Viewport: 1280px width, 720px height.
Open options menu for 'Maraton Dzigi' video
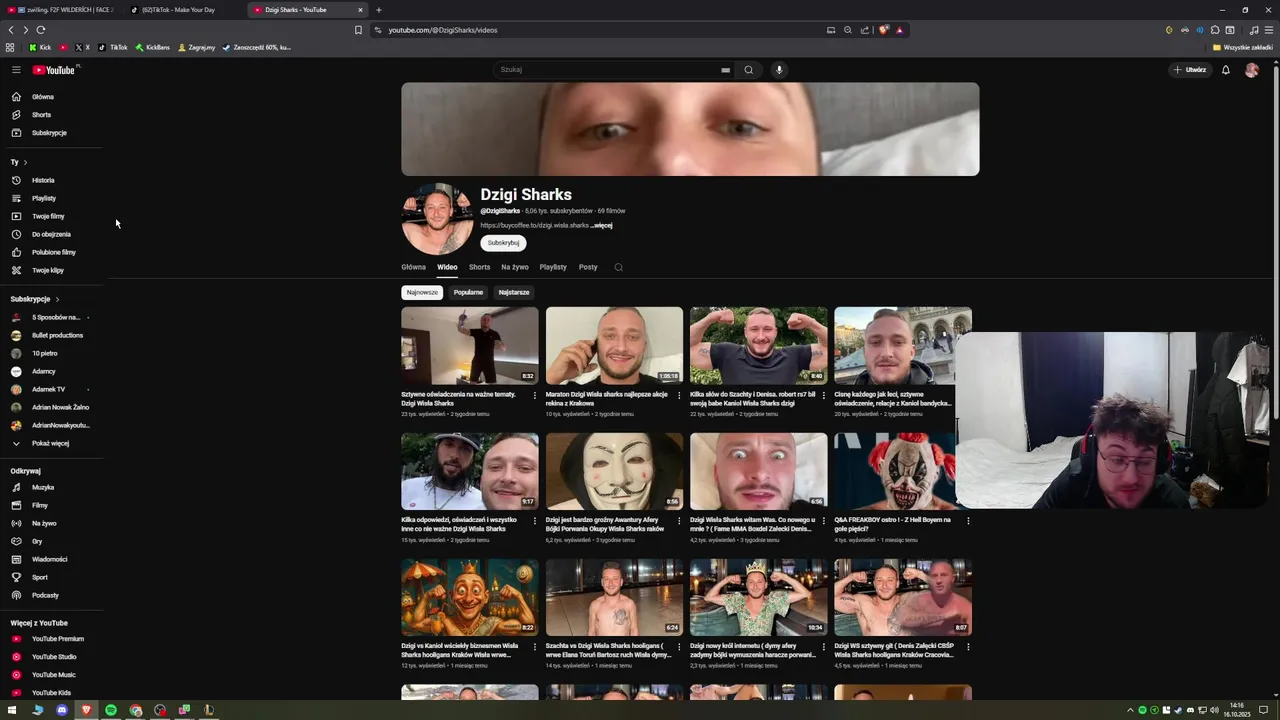[679, 395]
